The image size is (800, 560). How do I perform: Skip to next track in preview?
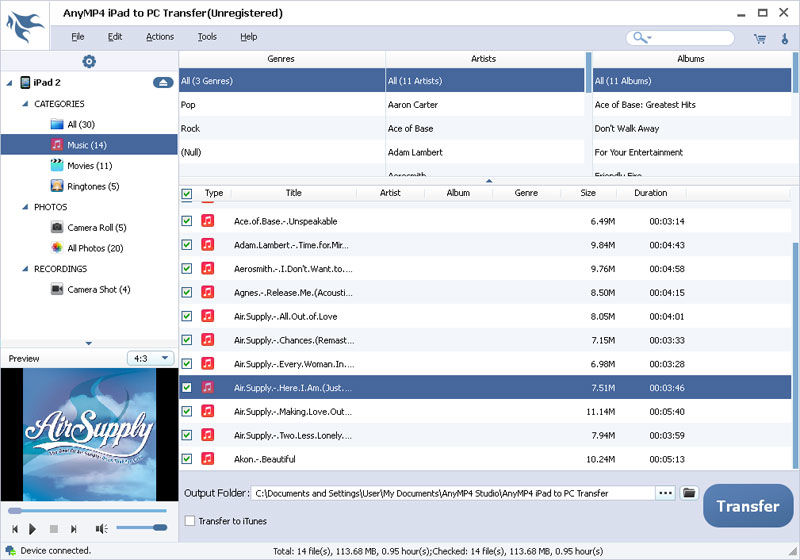(73, 529)
